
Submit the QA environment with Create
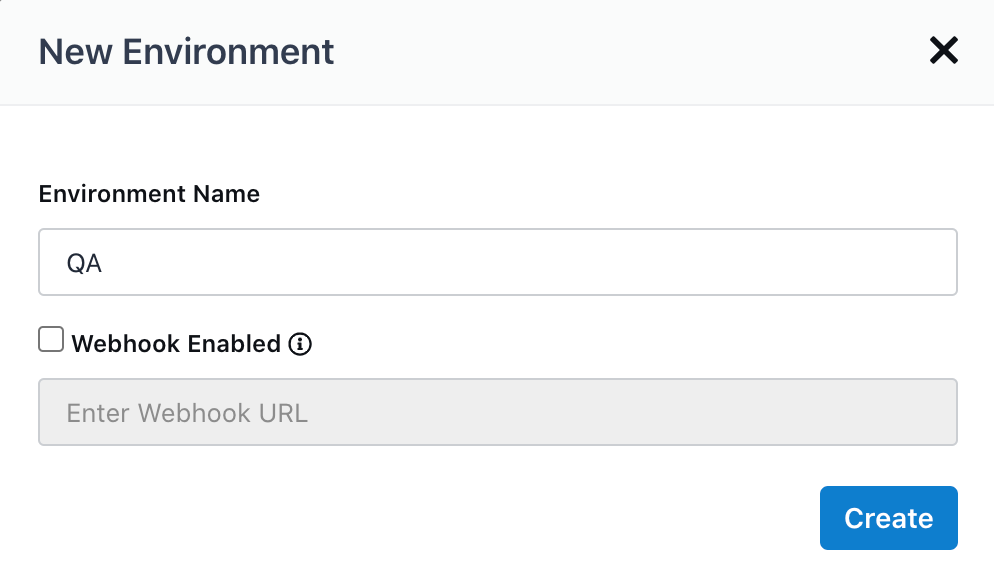pyautogui.click(x=888, y=518)
